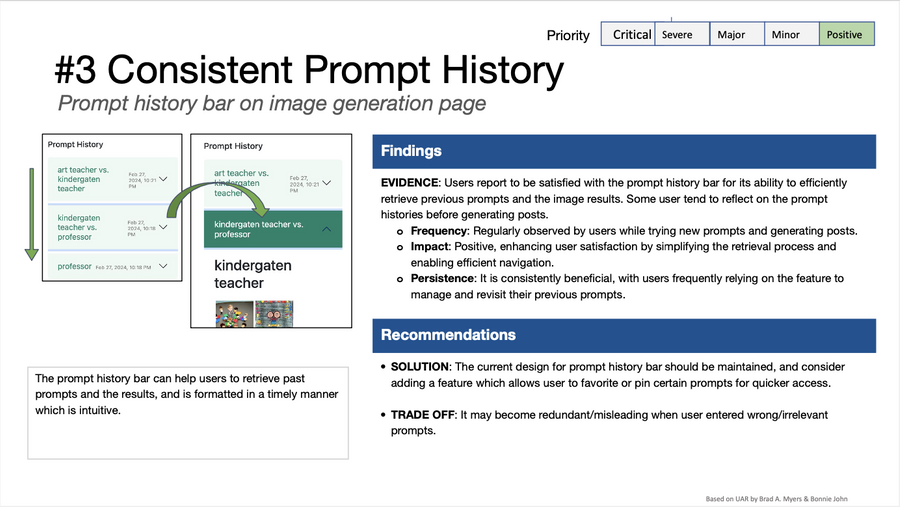
Task: Select the Minor priority box
Action: tap(792, 34)
